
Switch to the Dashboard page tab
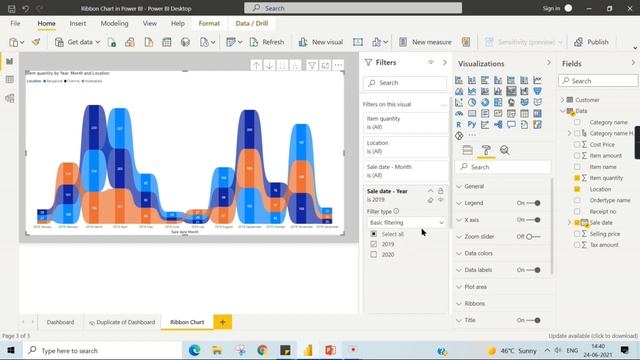tap(60, 322)
